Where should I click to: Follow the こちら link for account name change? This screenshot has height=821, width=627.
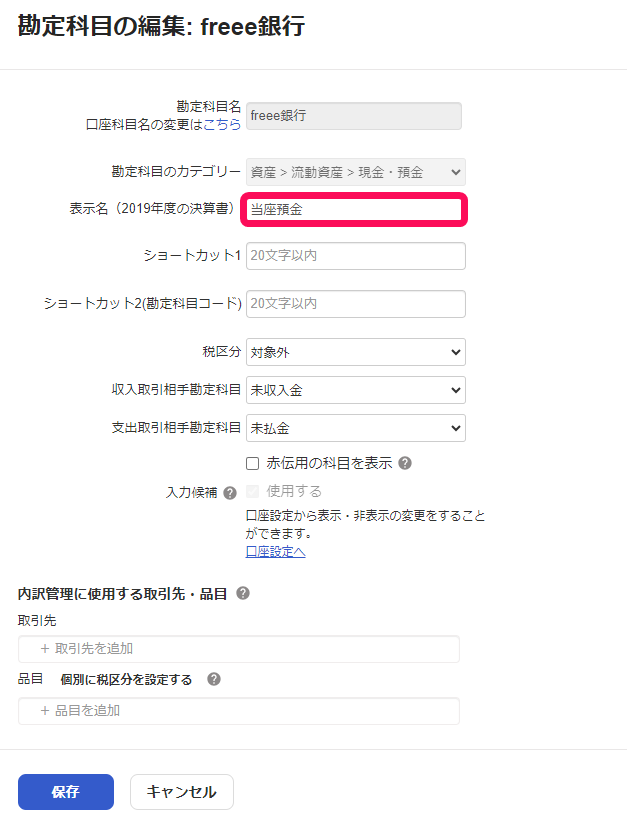pos(222,125)
